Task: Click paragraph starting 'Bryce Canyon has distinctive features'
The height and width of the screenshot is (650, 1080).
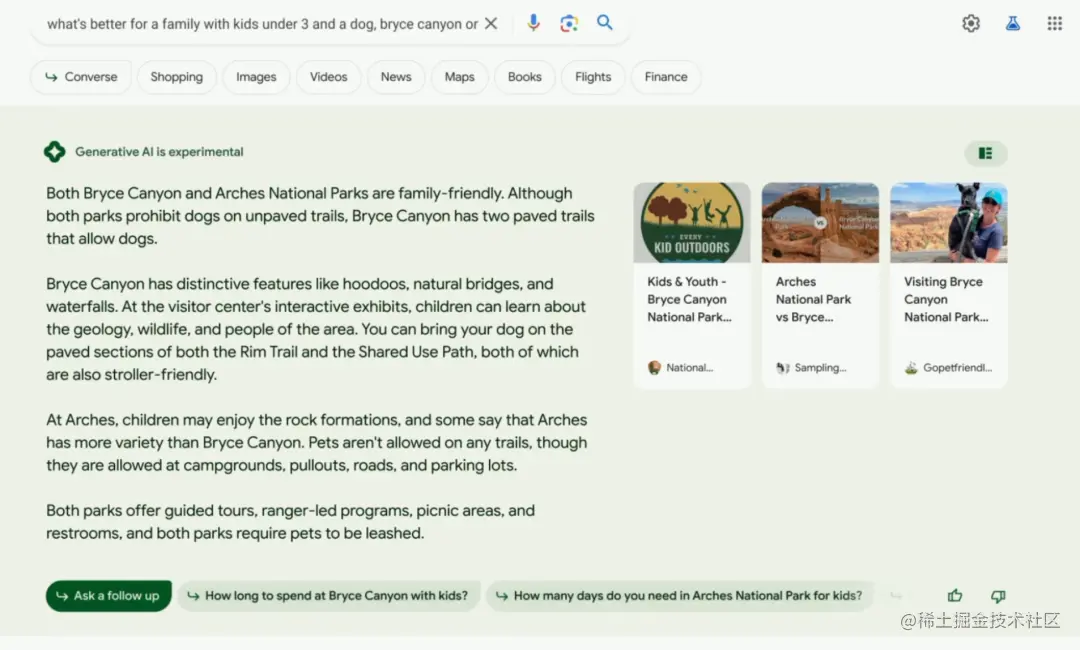Action: (316, 329)
